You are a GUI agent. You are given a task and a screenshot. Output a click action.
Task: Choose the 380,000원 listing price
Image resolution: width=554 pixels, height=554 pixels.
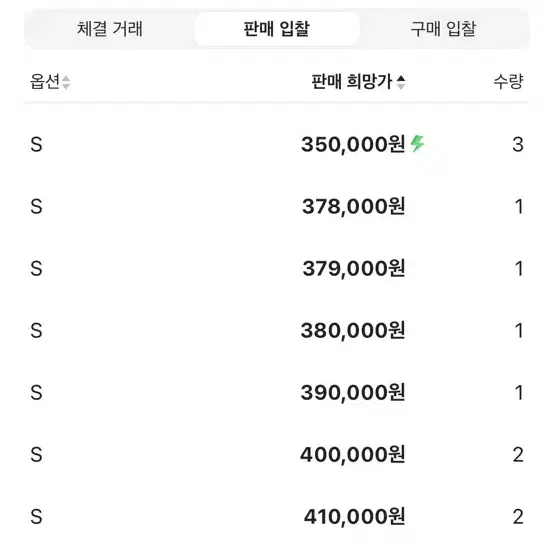[x=353, y=331]
